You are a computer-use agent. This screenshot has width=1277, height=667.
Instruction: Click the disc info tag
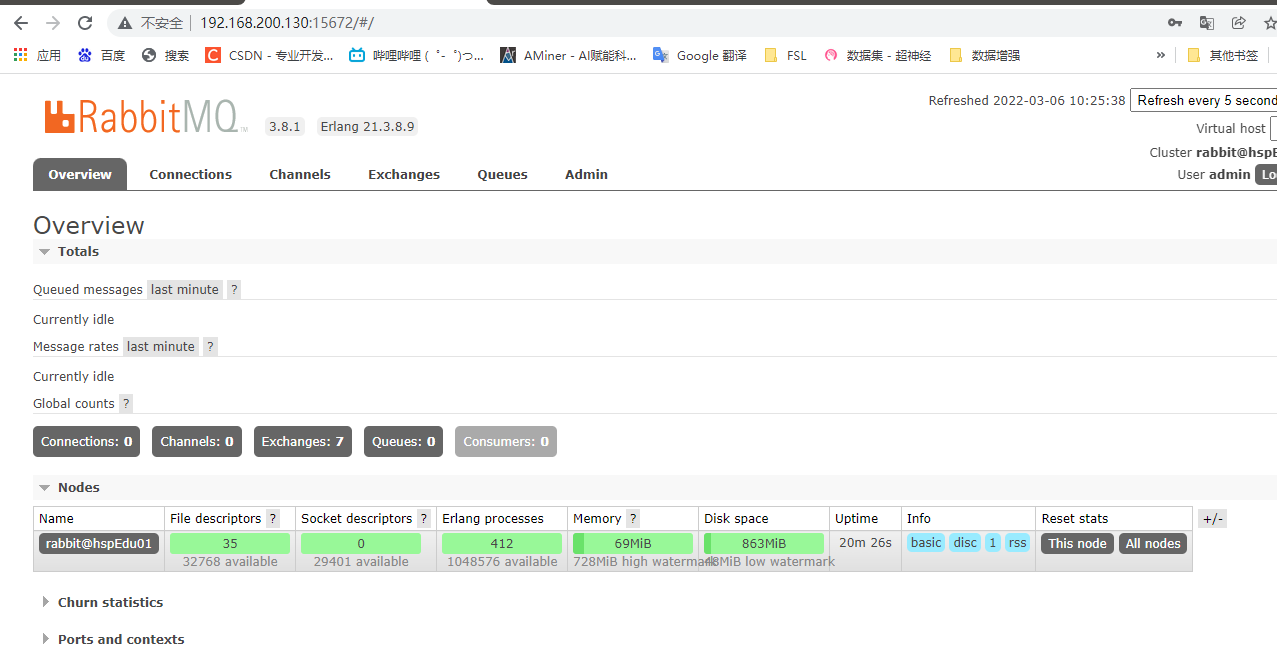965,542
